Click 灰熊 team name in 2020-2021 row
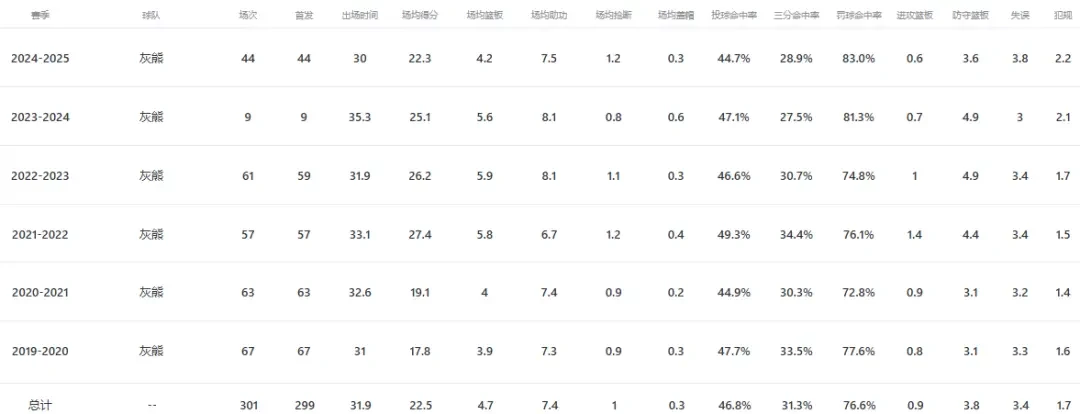 pos(151,292)
